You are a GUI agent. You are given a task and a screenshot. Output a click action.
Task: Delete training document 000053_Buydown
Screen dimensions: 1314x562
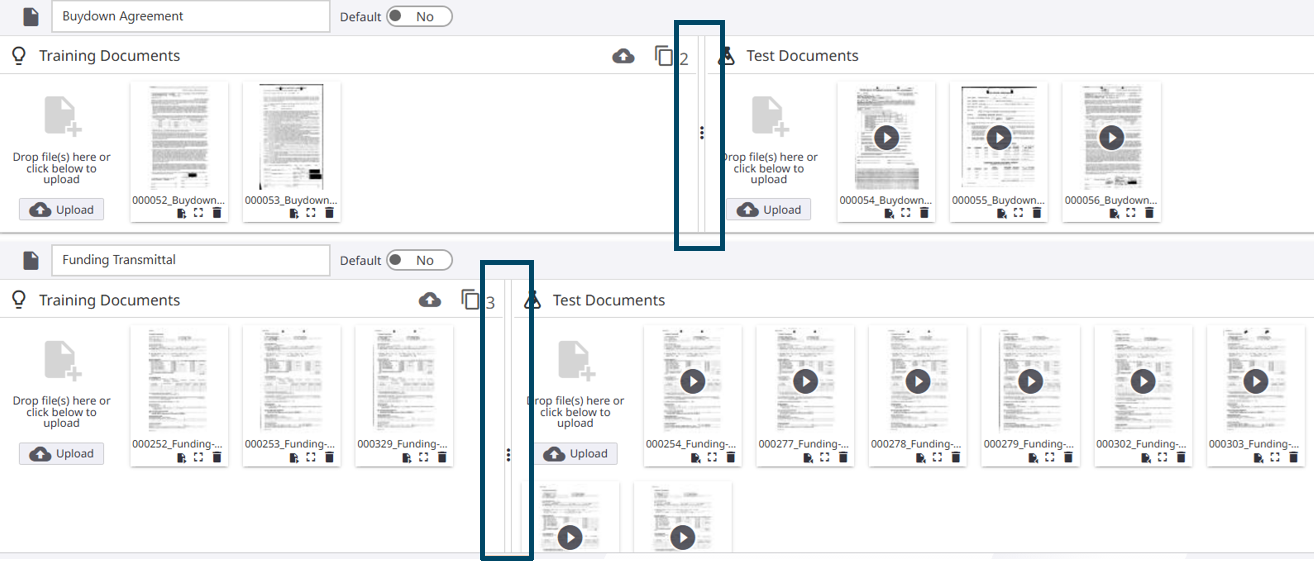click(330, 213)
